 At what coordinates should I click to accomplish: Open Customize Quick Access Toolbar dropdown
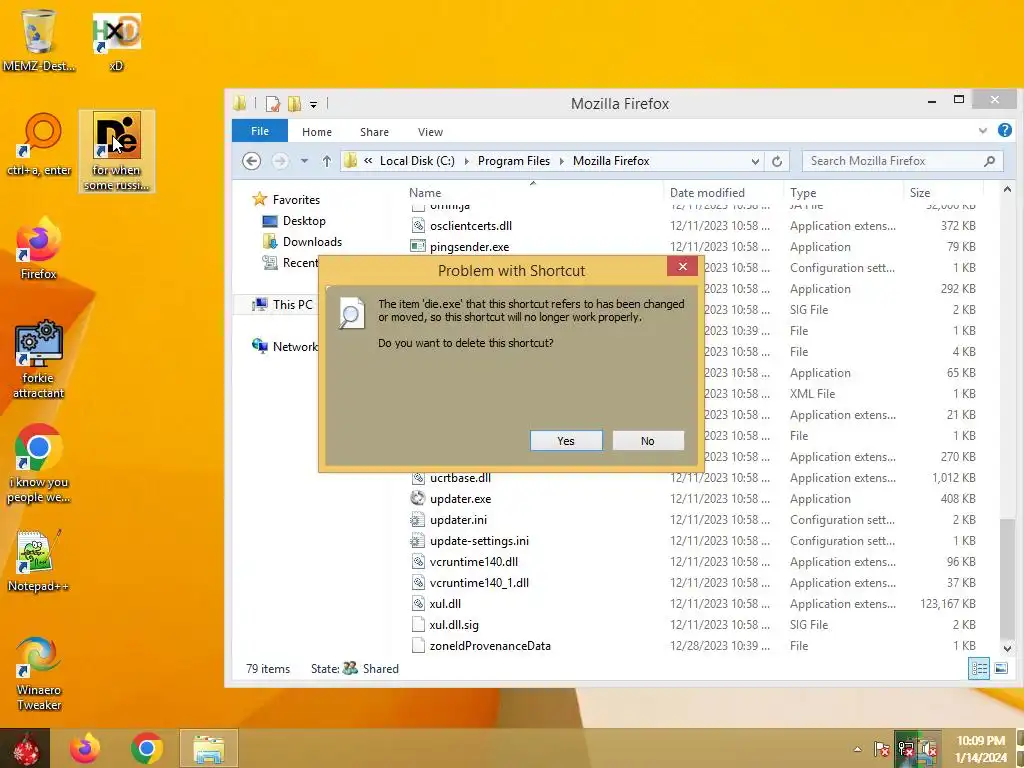pyautogui.click(x=313, y=104)
